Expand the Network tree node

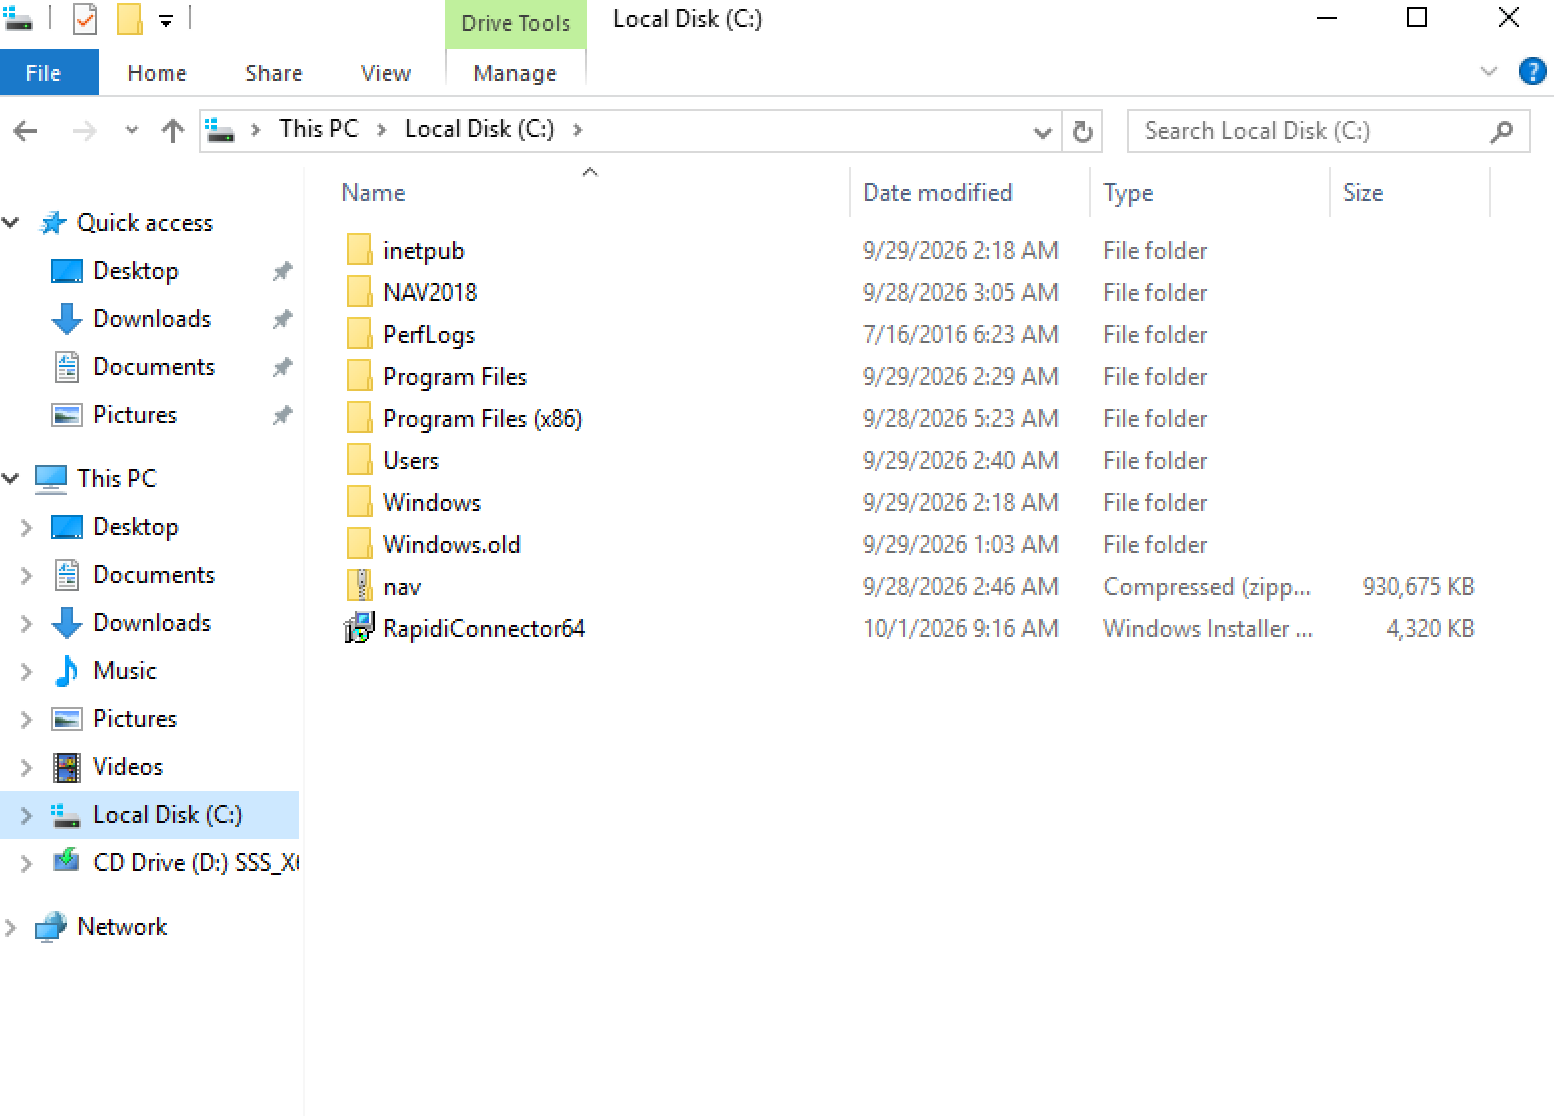[12, 928]
